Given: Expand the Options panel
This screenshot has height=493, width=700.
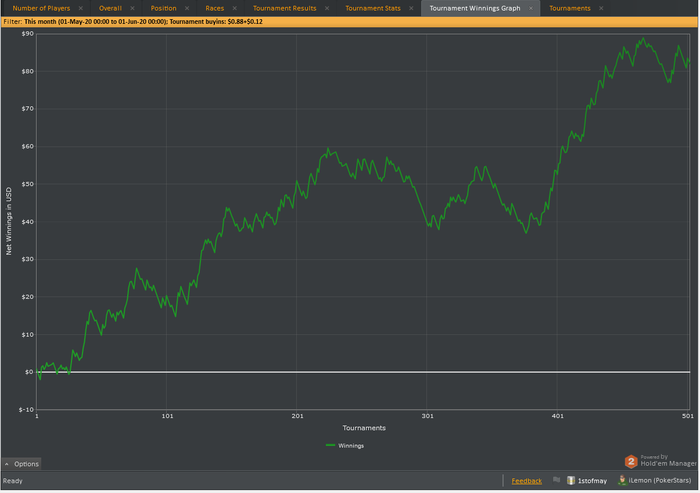Looking at the screenshot, I should click(x=21, y=464).
